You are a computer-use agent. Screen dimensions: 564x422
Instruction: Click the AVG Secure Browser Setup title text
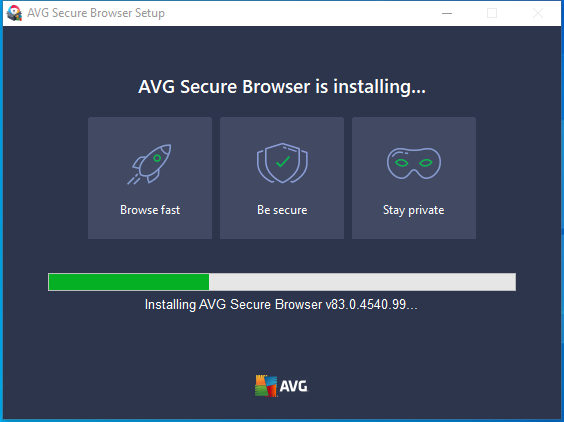[96, 13]
